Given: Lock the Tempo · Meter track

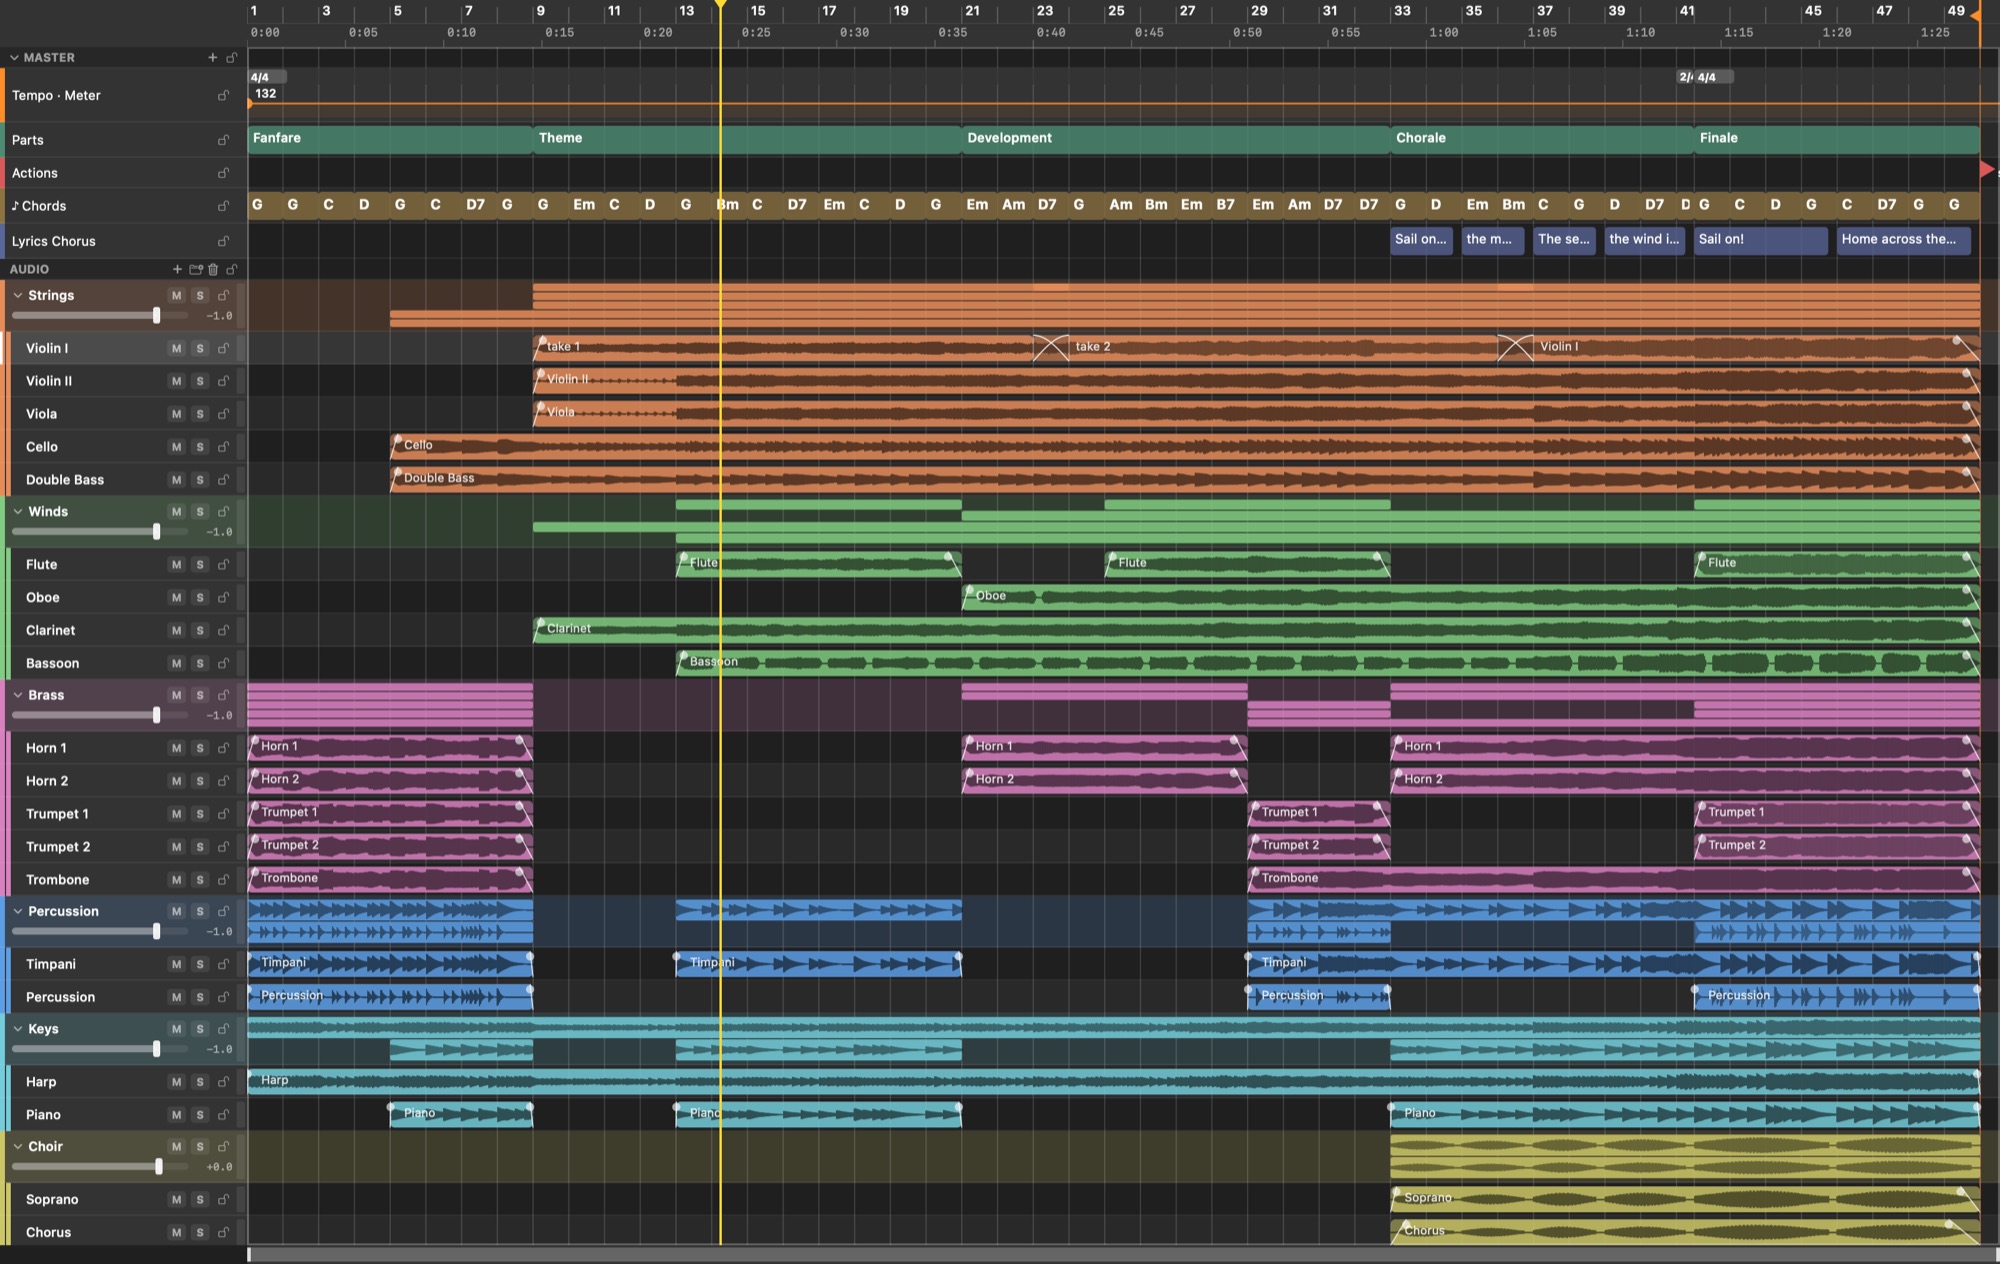Looking at the screenshot, I should 223,96.
